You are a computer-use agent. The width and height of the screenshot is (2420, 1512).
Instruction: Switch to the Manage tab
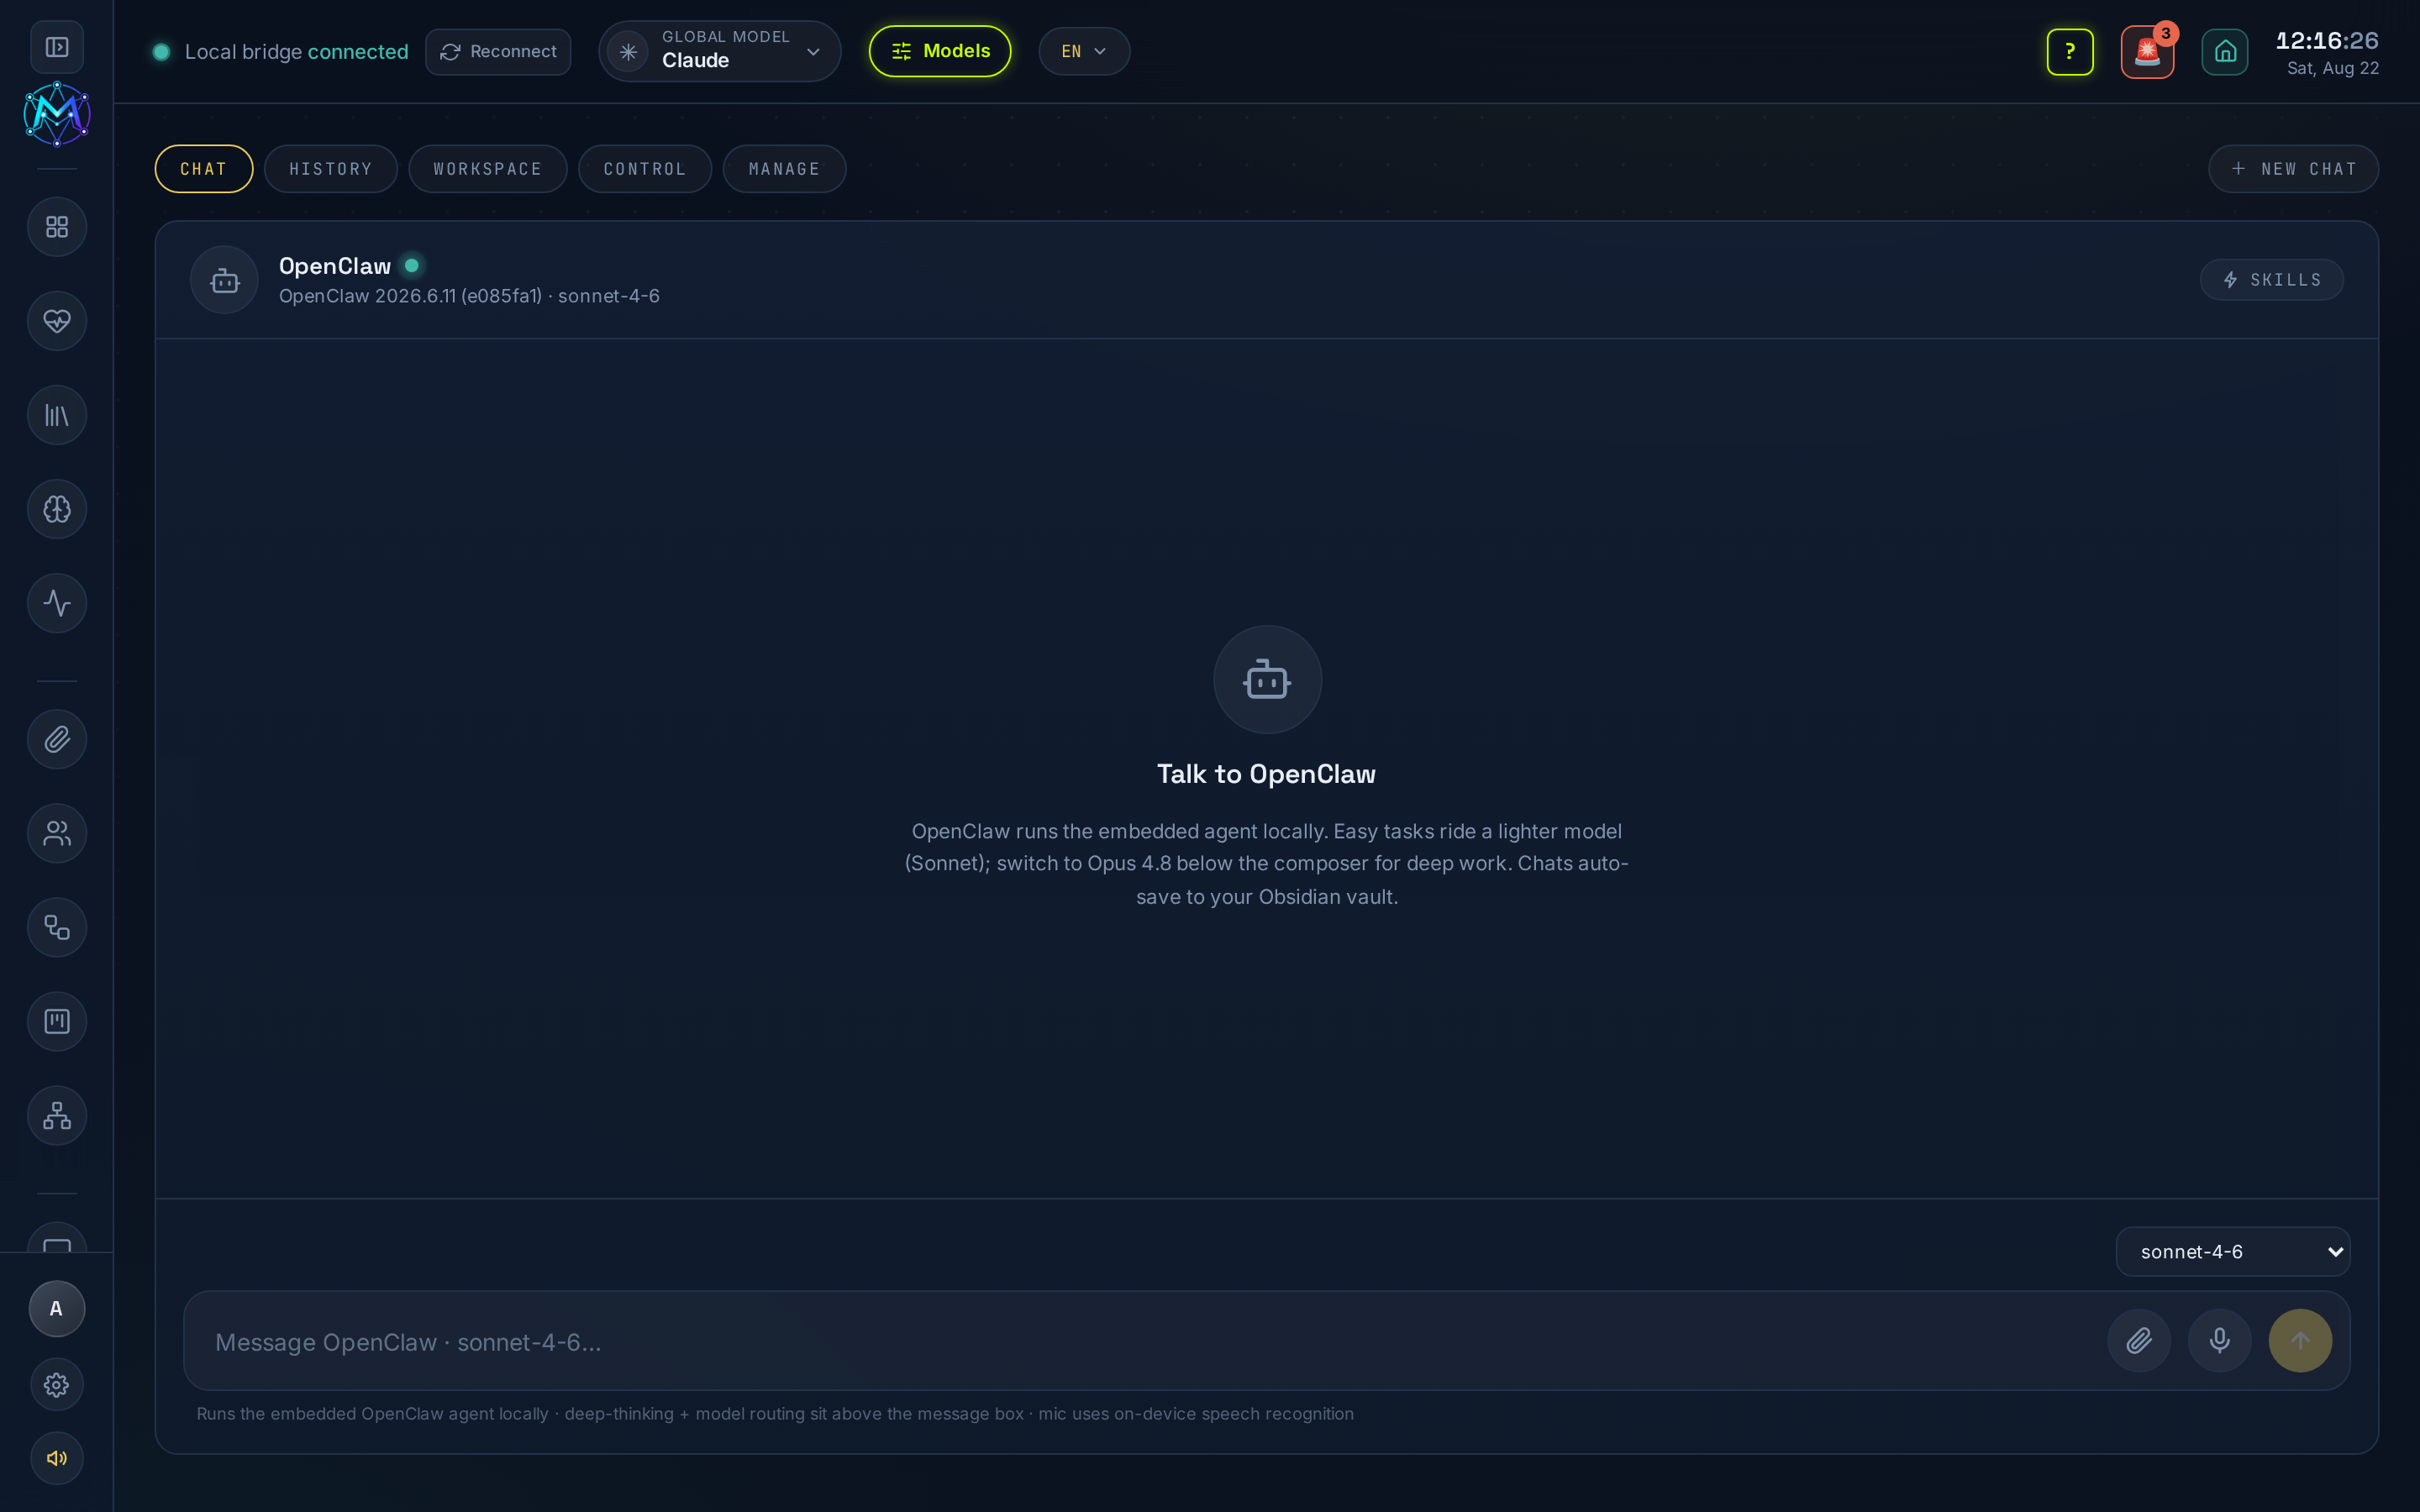click(x=785, y=169)
